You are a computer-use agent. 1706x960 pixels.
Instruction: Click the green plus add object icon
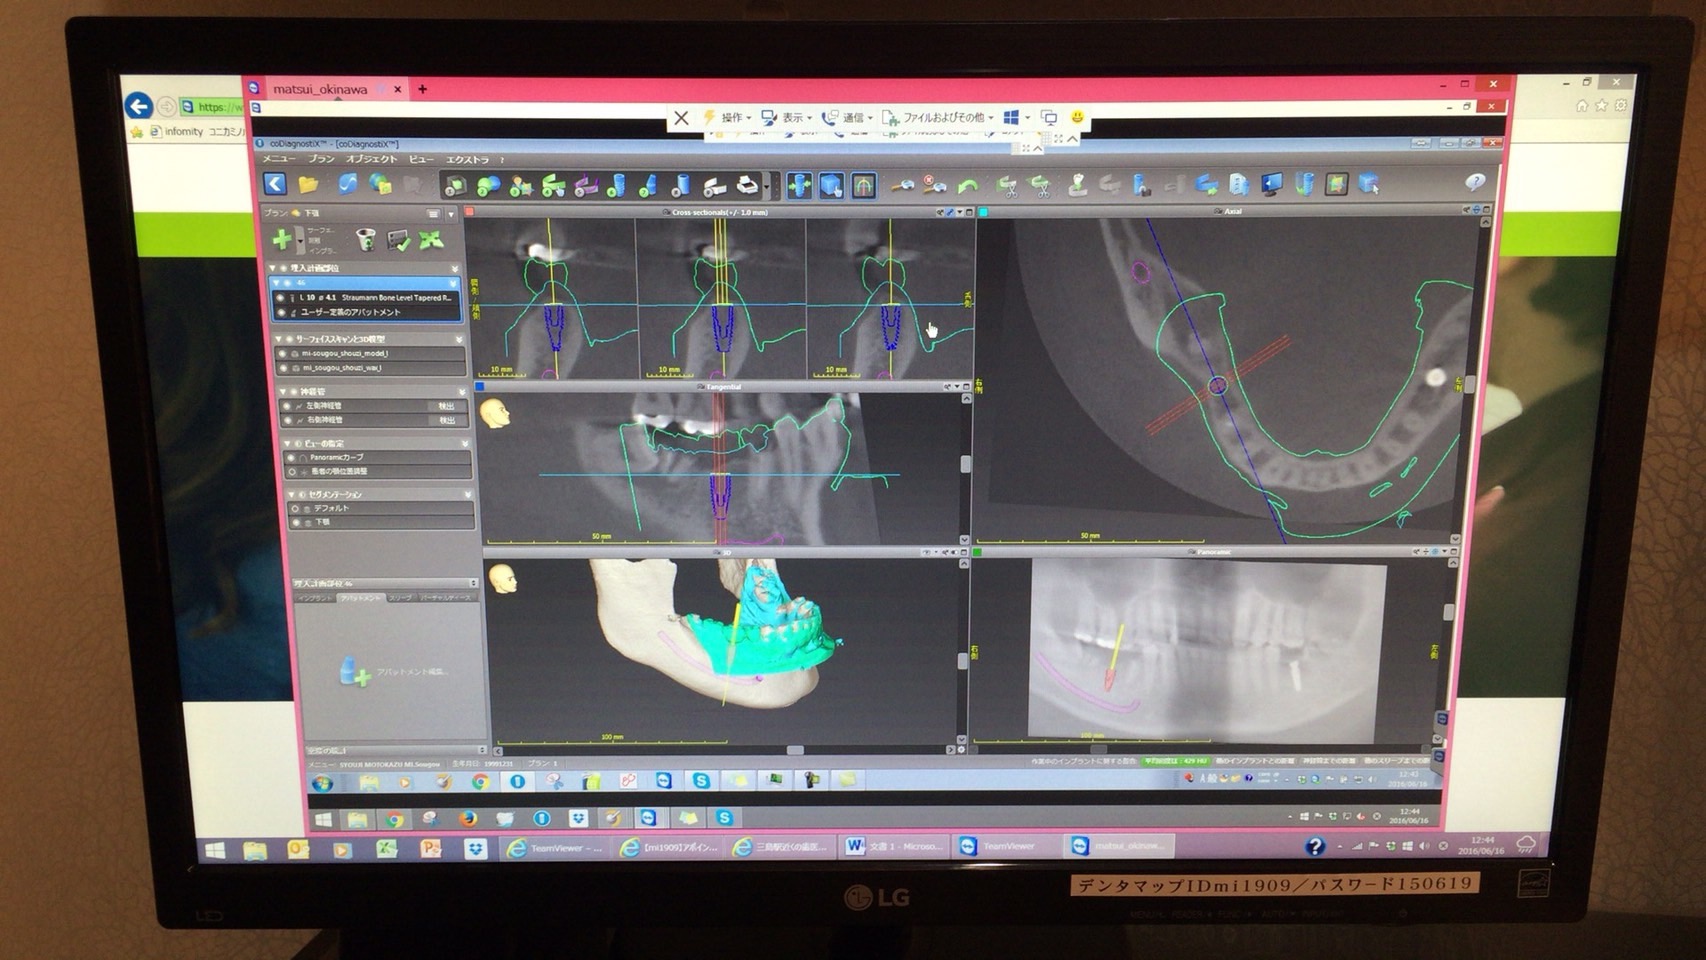click(283, 239)
